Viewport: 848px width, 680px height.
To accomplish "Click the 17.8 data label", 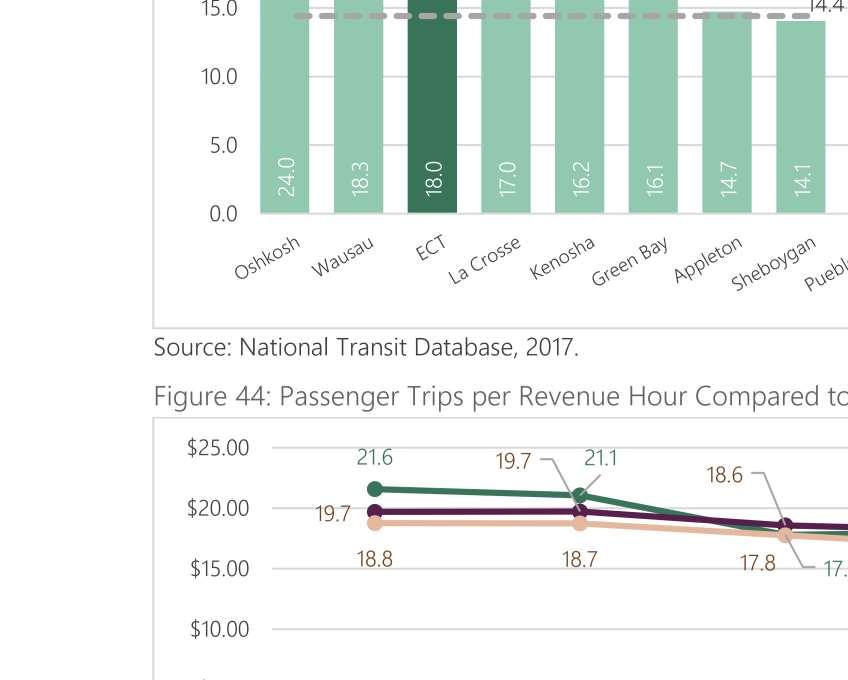I will [x=757, y=563].
